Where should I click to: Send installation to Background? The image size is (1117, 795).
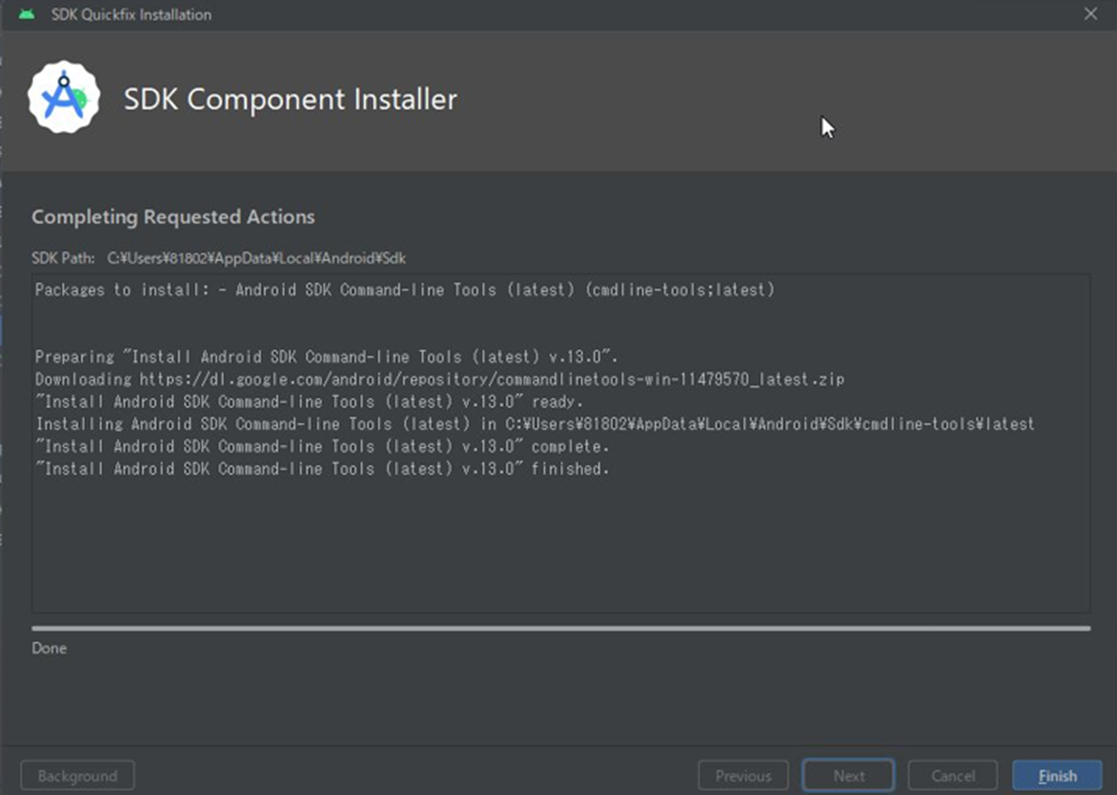[x=77, y=775]
